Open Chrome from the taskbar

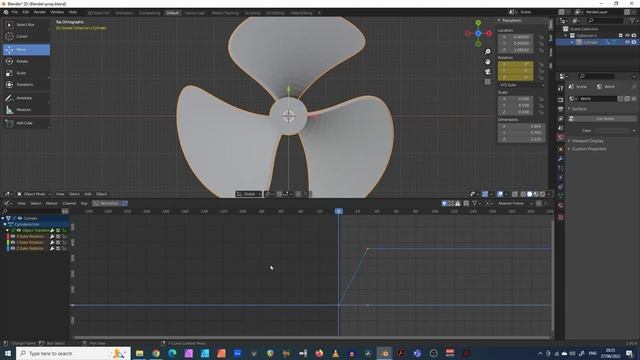(156, 353)
